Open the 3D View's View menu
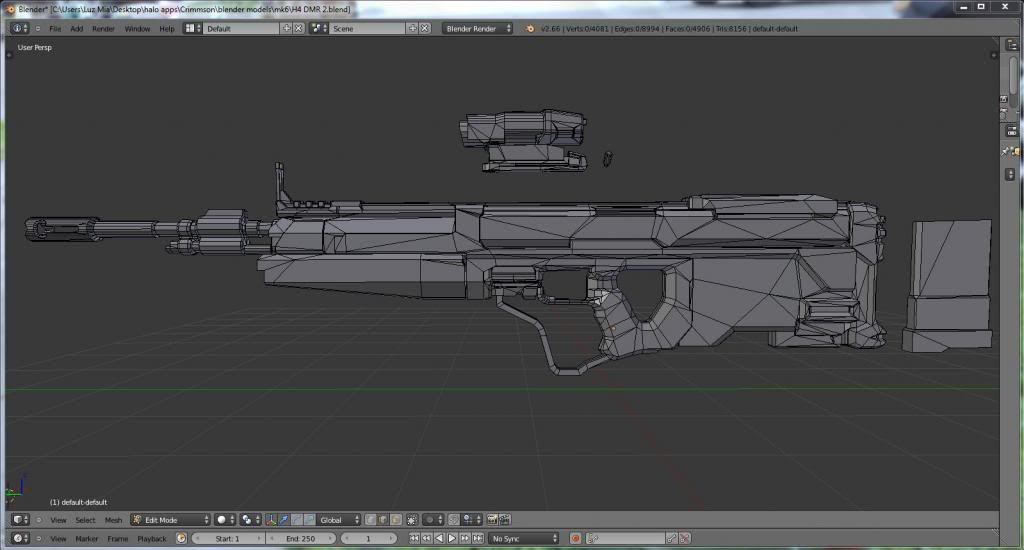 [59, 520]
